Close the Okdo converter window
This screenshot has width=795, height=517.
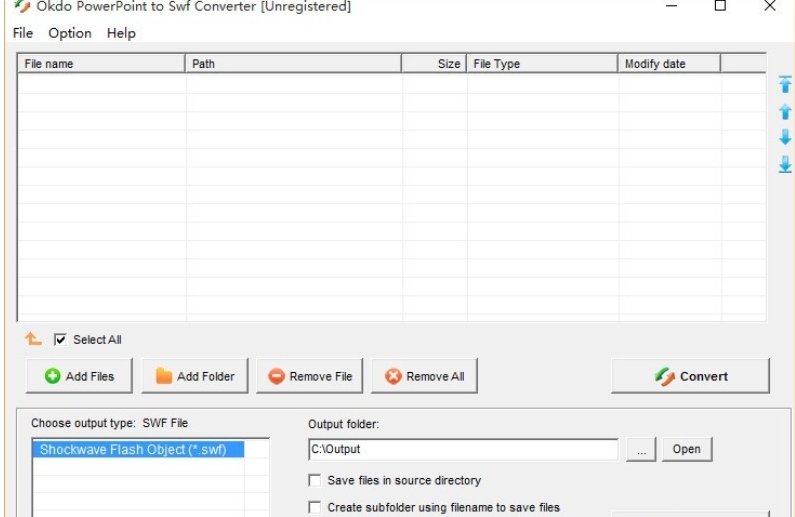(770, 6)
